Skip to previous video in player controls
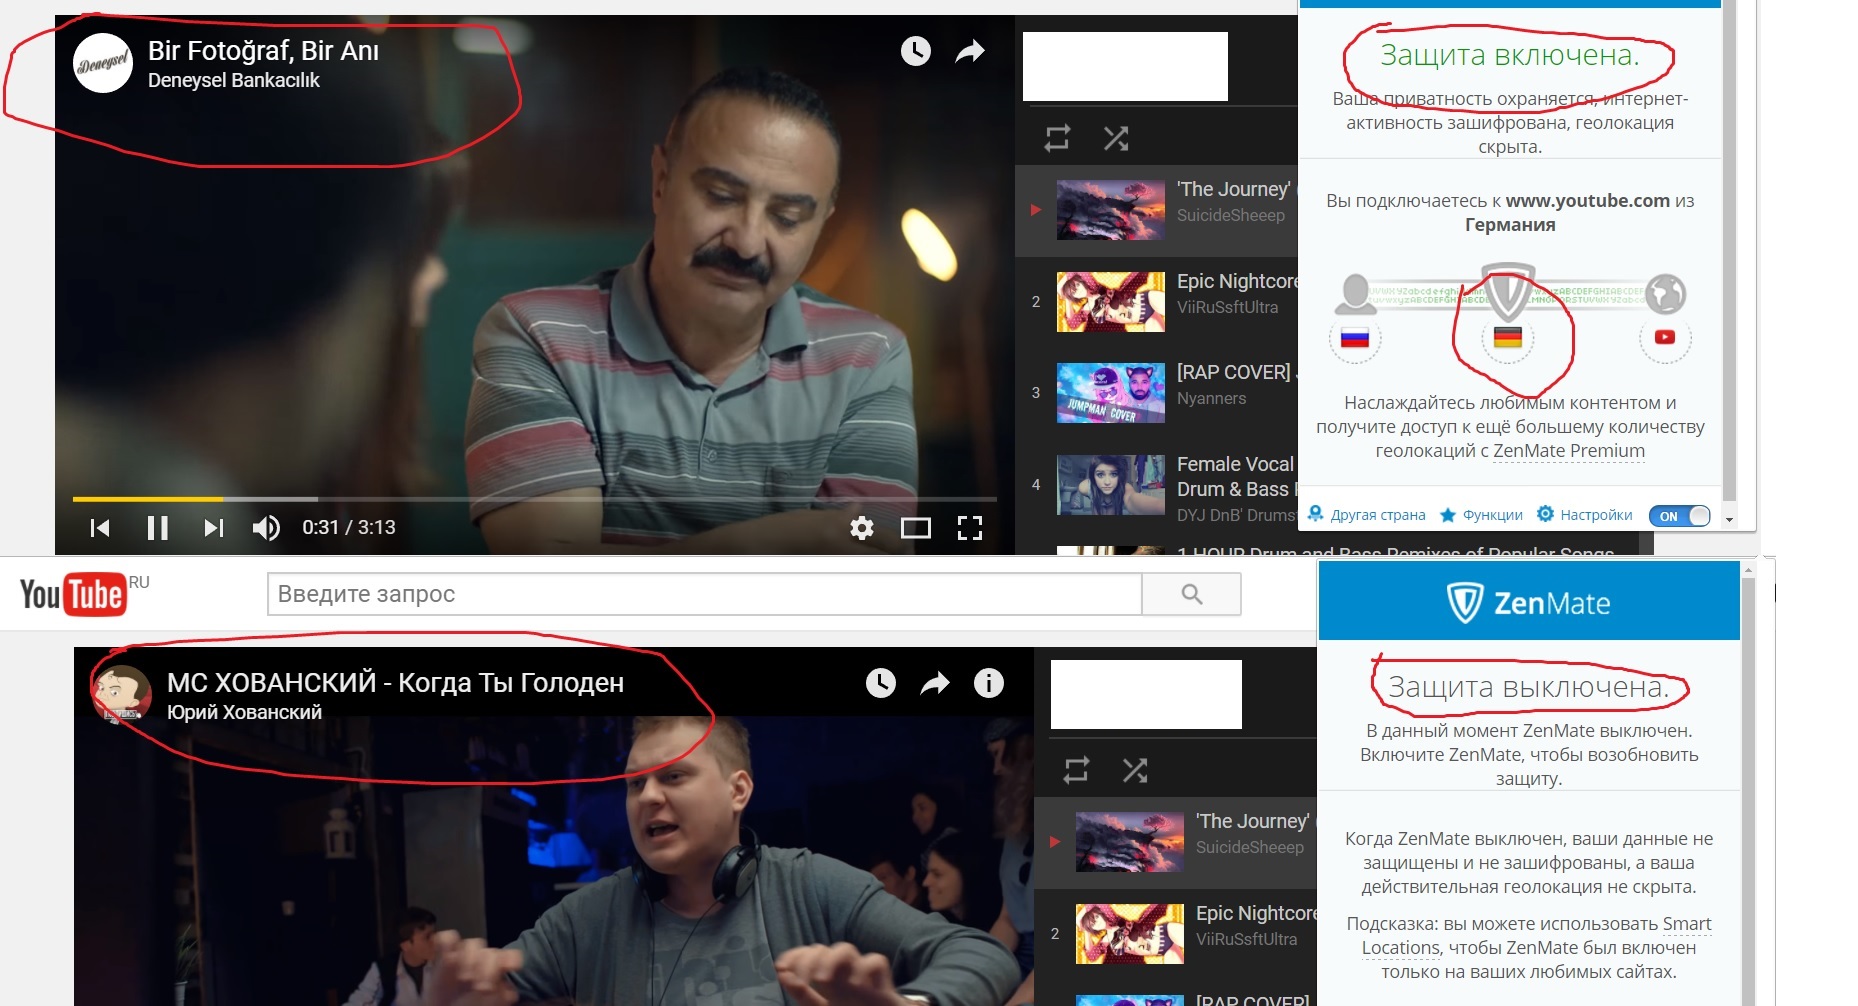Screen dimensions: 1858x1006 click(x=100, y=527)
